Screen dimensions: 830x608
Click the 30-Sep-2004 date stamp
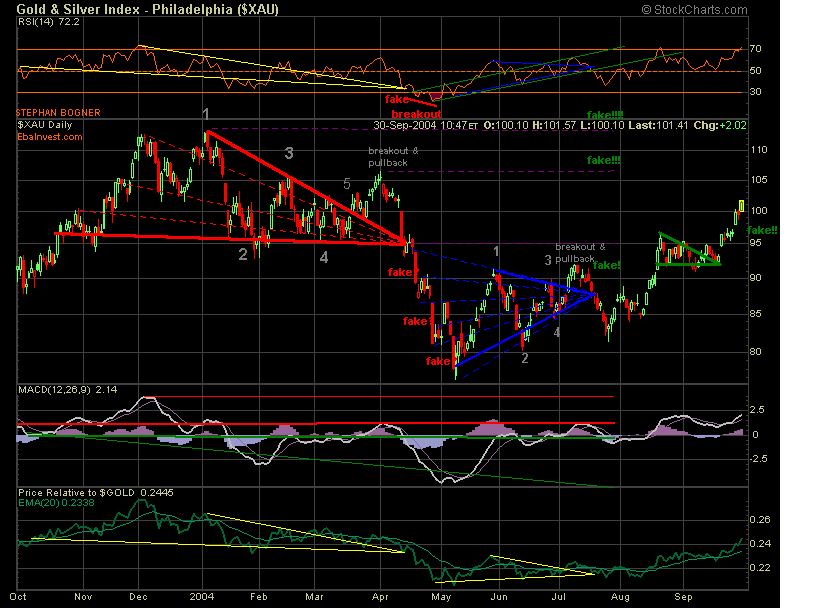click(x=404, y=126)
